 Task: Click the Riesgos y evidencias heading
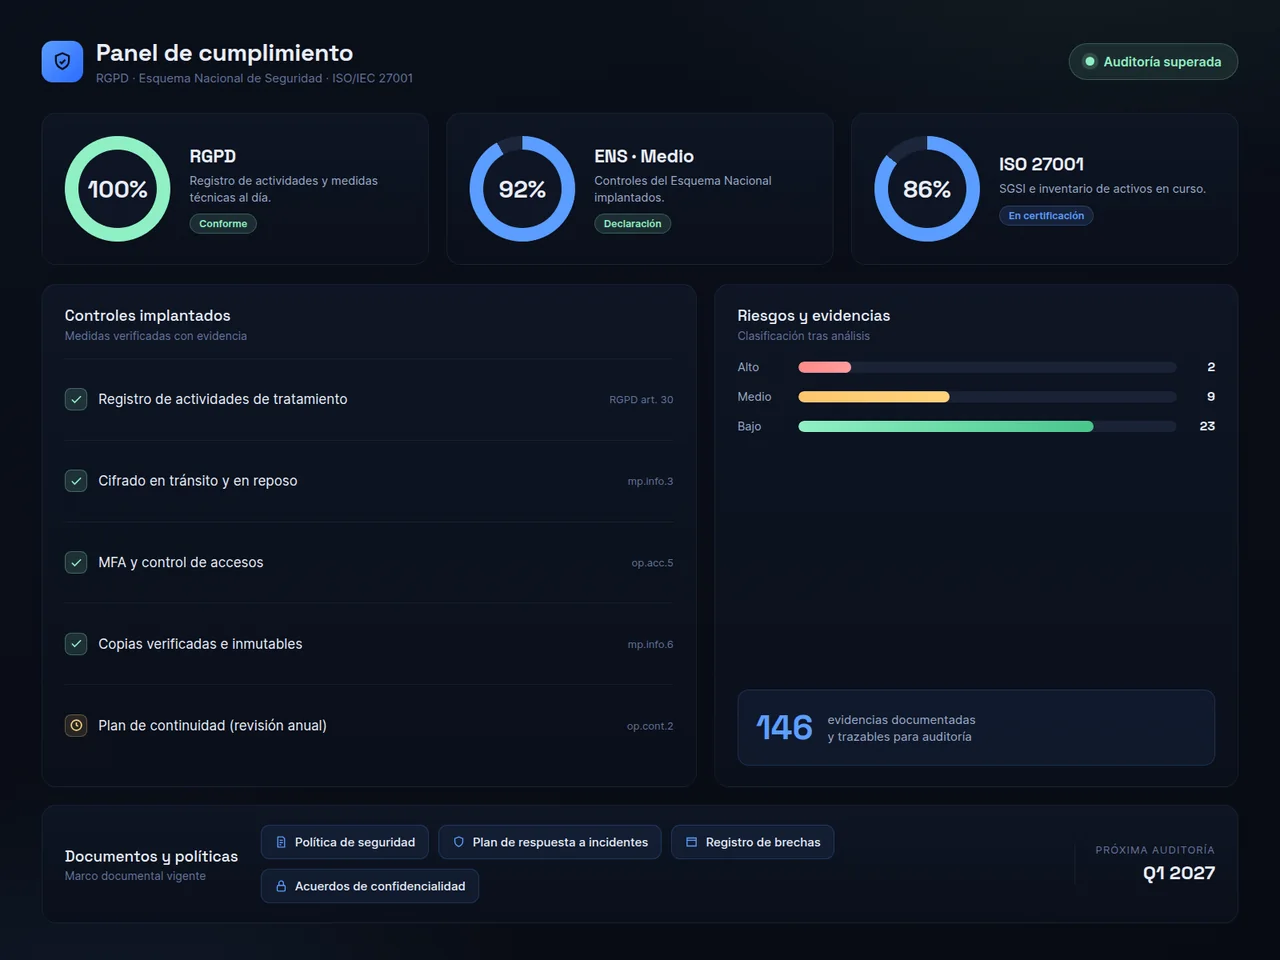pyautogui.click(x=814, y=316)
